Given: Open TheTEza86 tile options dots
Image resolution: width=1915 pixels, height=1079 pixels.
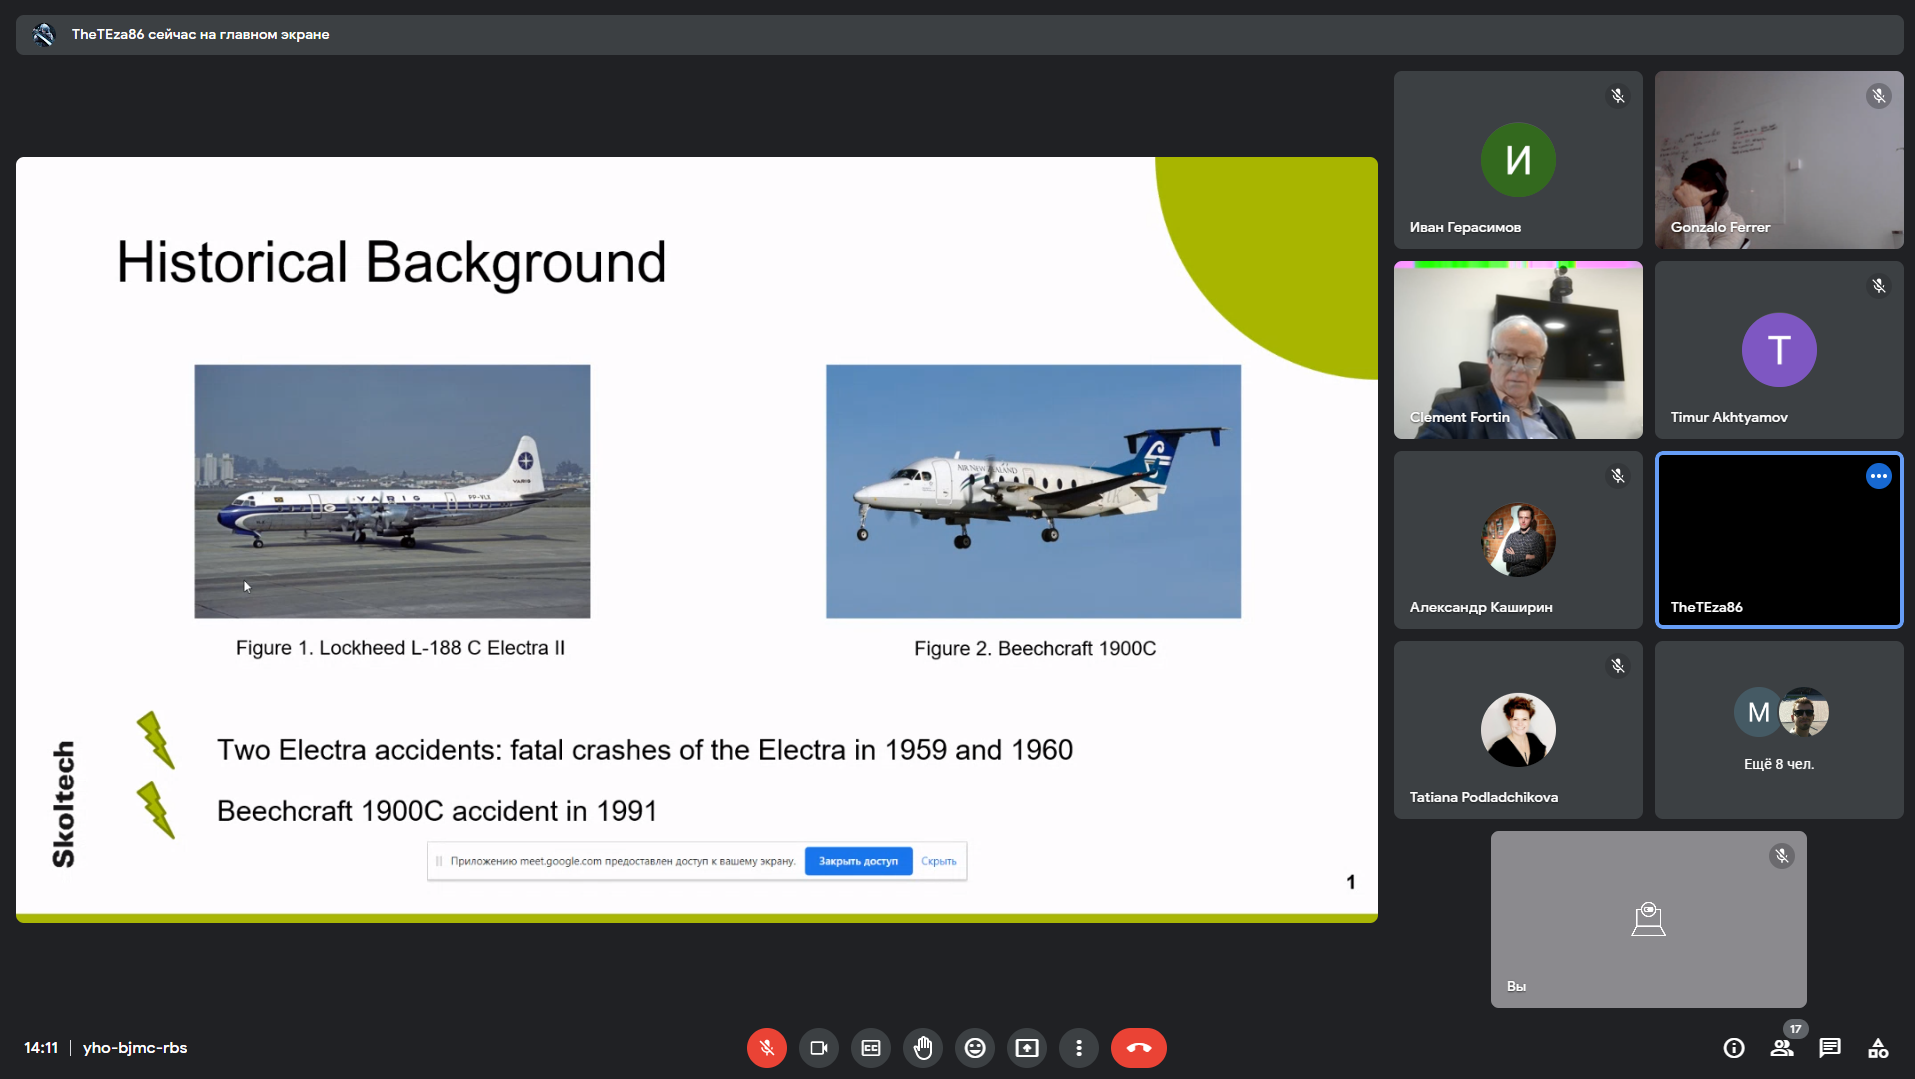Looking at the screenshot, I should click(1878, 476).
